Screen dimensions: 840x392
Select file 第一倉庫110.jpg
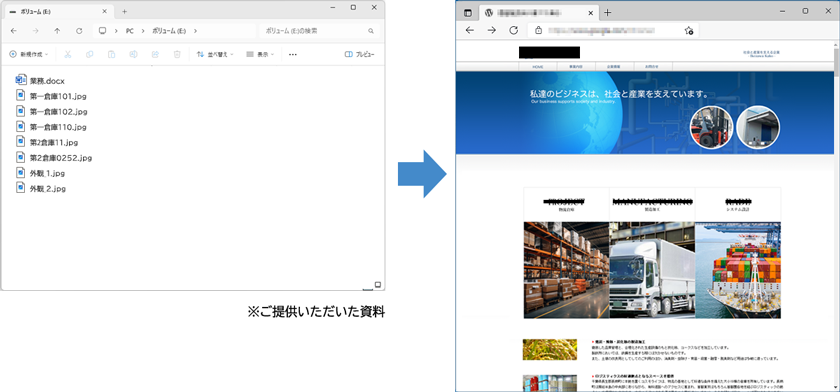coord(51,127)
